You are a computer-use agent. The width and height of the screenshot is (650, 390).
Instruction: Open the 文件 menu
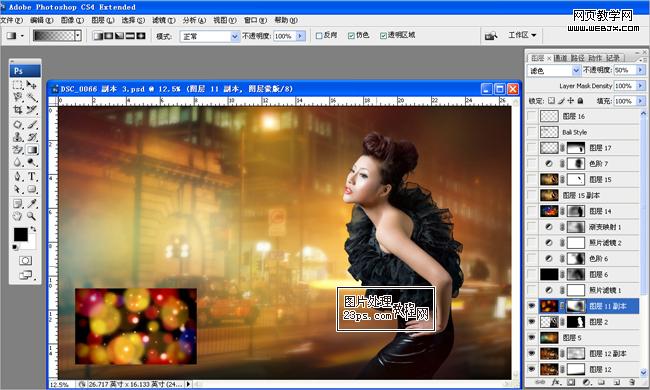pyautogui.click(x=11, y=20)
